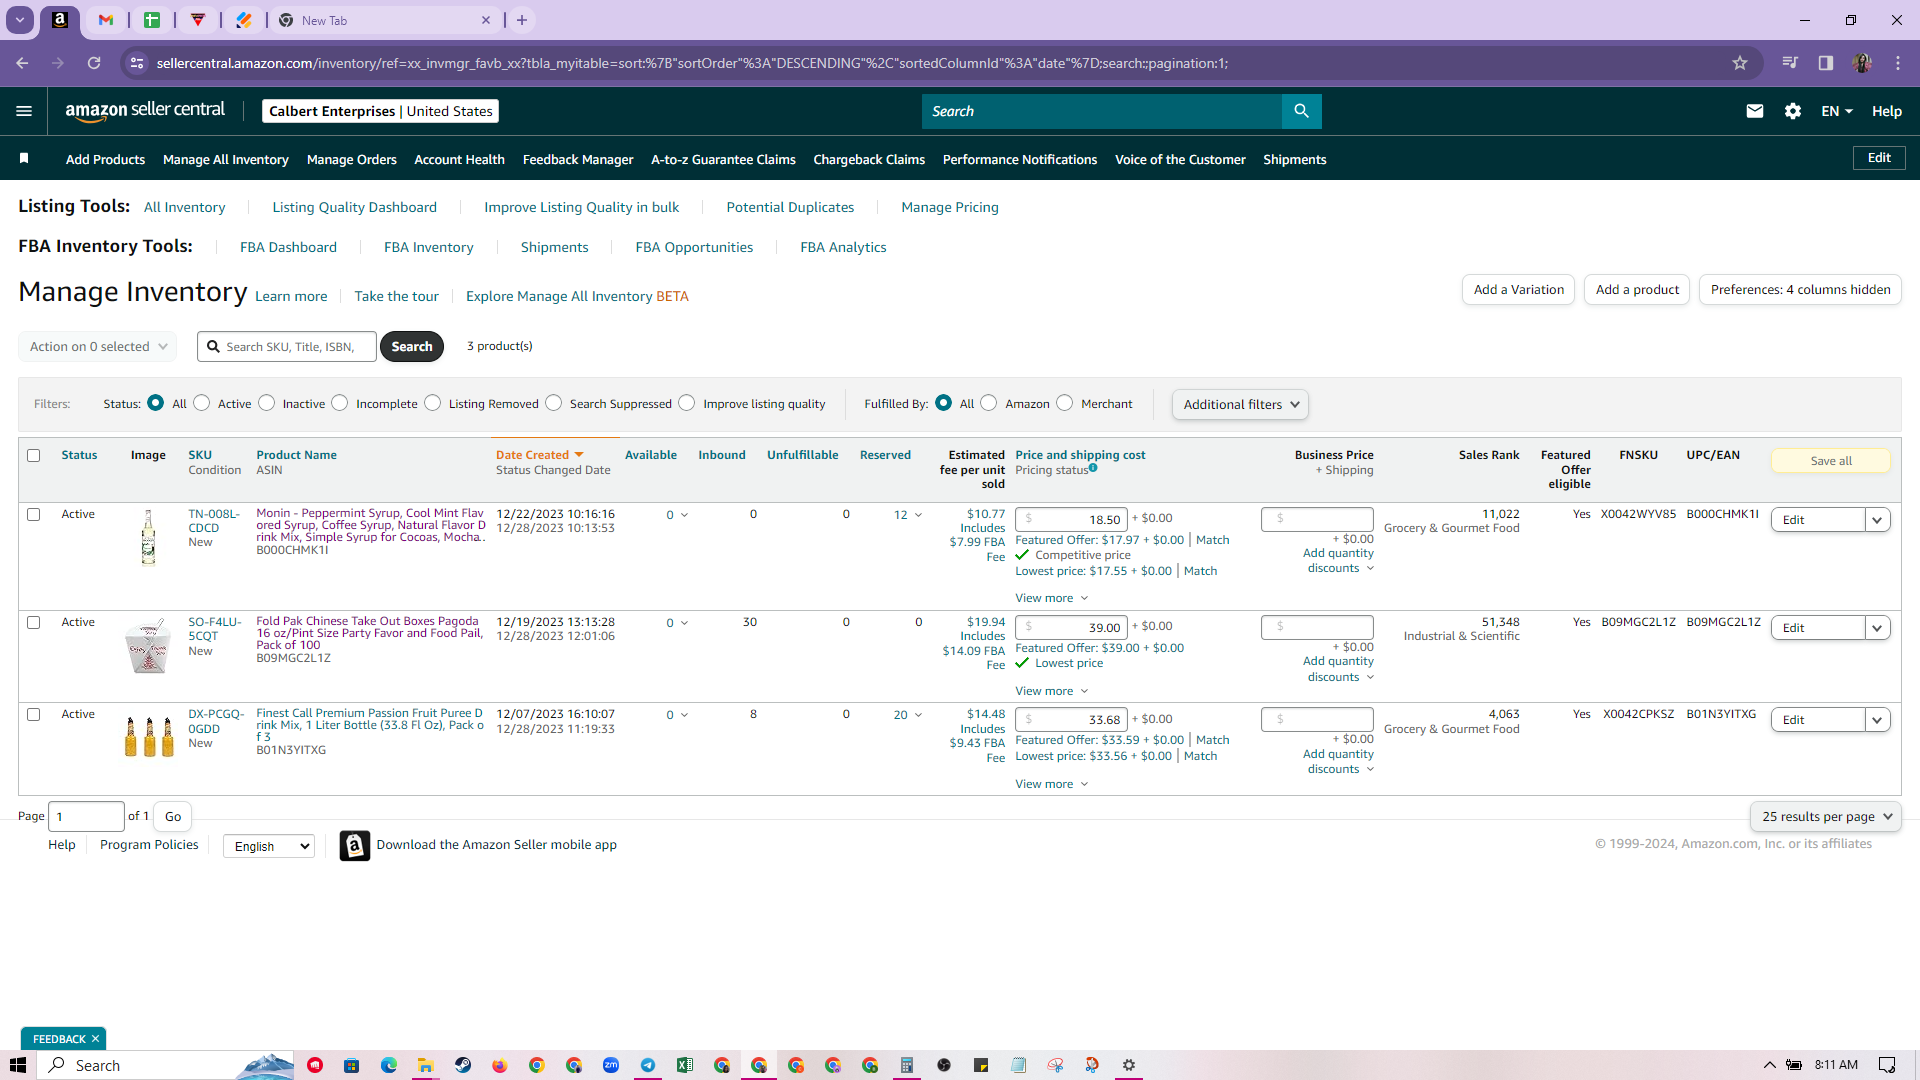
Task: Open the media control icon in Chrome toolbar
Action: coord(1790,63)
